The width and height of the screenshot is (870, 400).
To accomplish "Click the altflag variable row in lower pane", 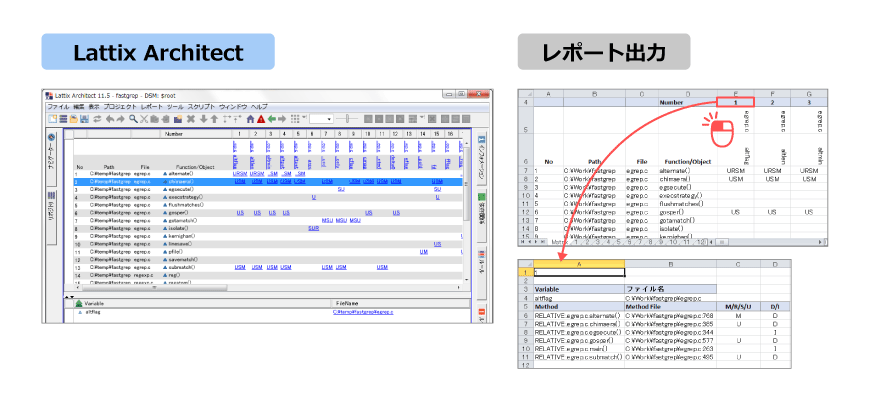I will click(266, 312).
